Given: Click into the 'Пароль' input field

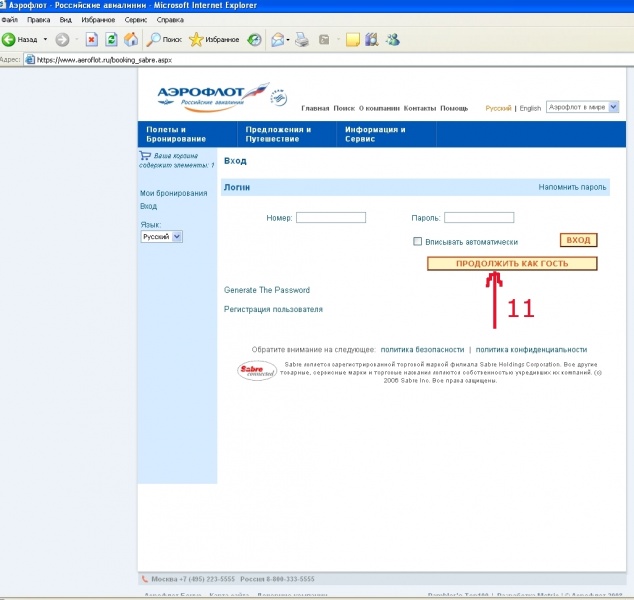Looking at the screenshot, I should click(479, 217).
